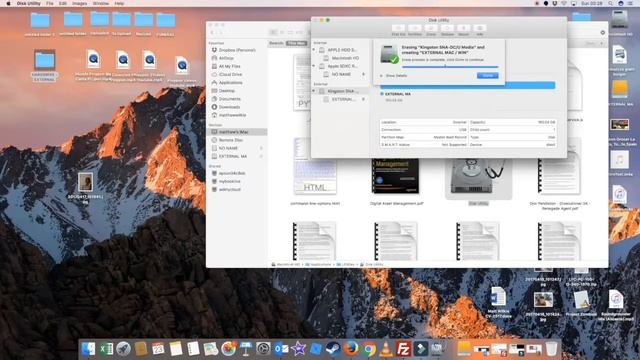This screenshot has height=360, width=640.
Task: Open All My Files in Finder sidebar
Action: 226,66
